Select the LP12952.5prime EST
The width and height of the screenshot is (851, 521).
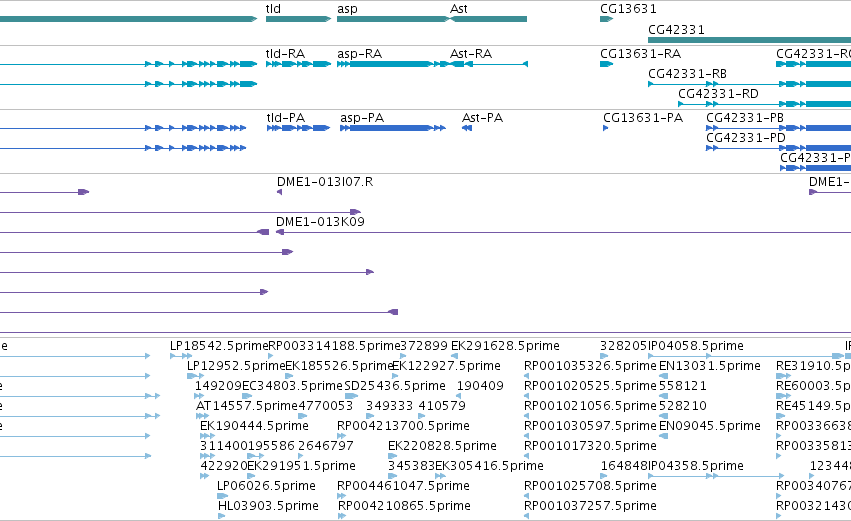[195, 376]
